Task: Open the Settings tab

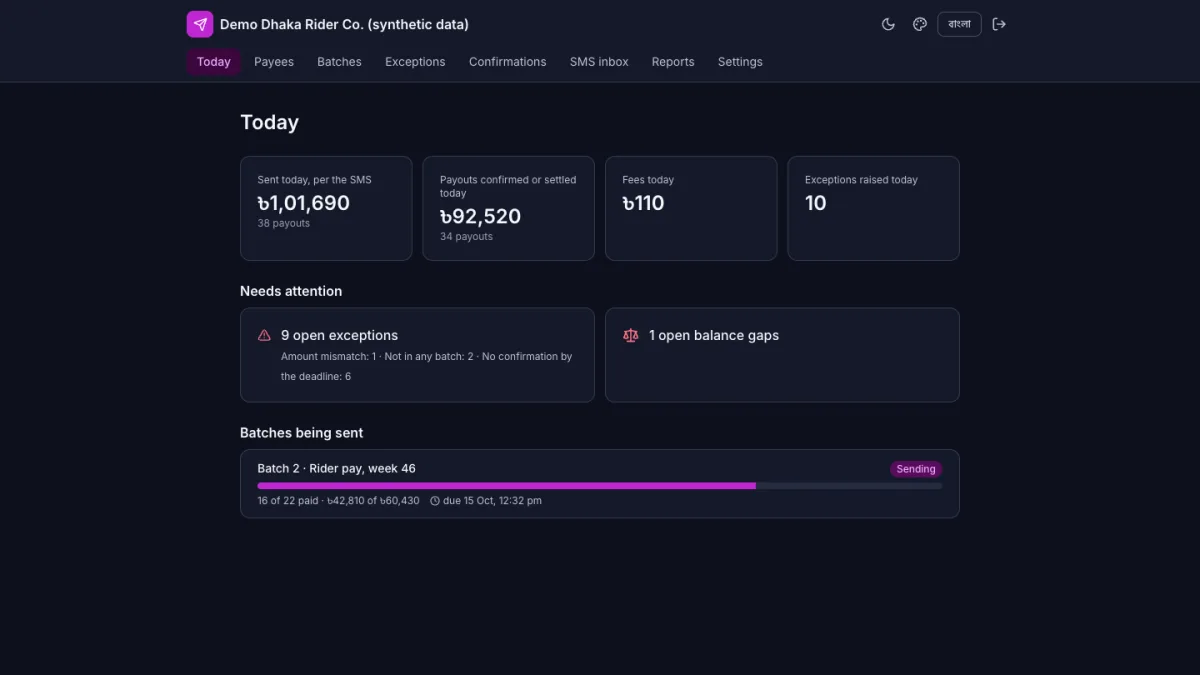Action: pos(740,62)
